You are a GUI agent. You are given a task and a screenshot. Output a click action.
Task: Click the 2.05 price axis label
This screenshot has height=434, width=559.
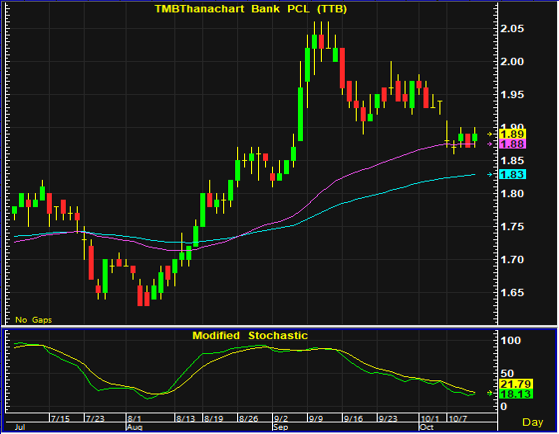coord(512,29)
